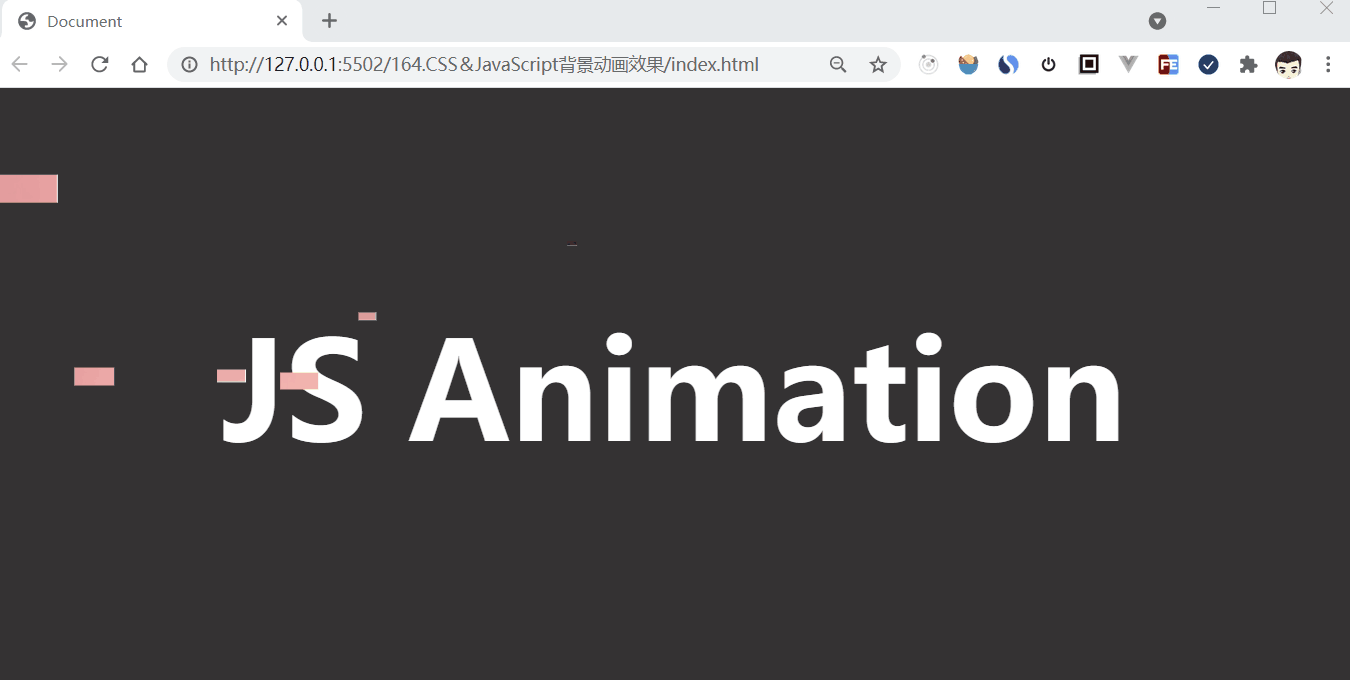Image resolution: width=1350 pixels, height=680 pixels.
Task: Reload the current page
Action: (x=100, y=65)
